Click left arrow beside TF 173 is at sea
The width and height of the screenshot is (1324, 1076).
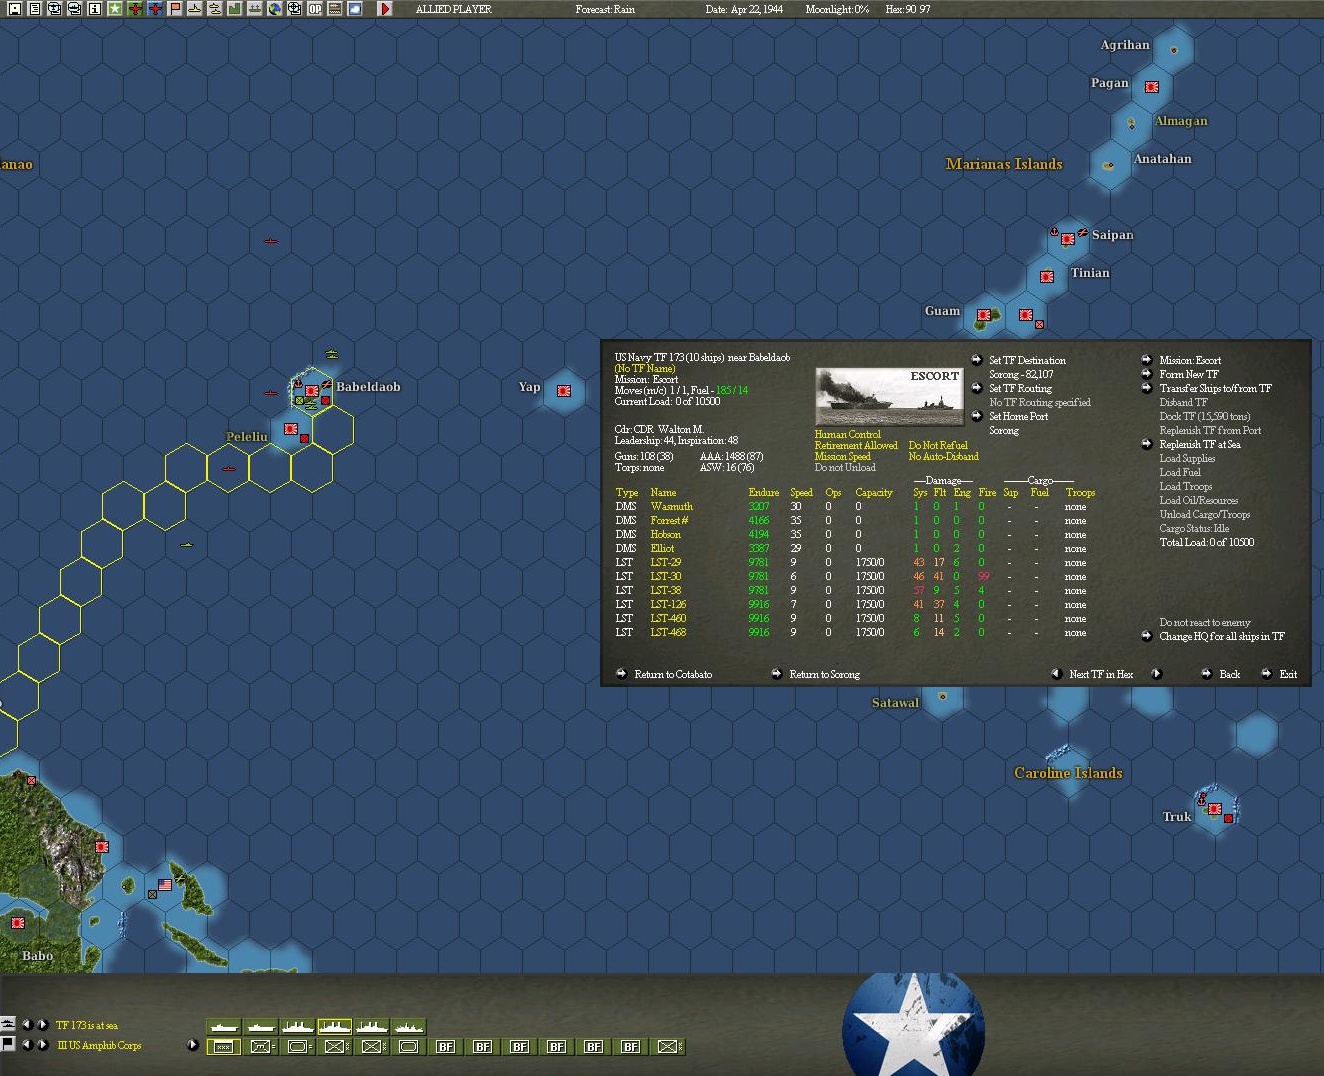point(27,1024)
